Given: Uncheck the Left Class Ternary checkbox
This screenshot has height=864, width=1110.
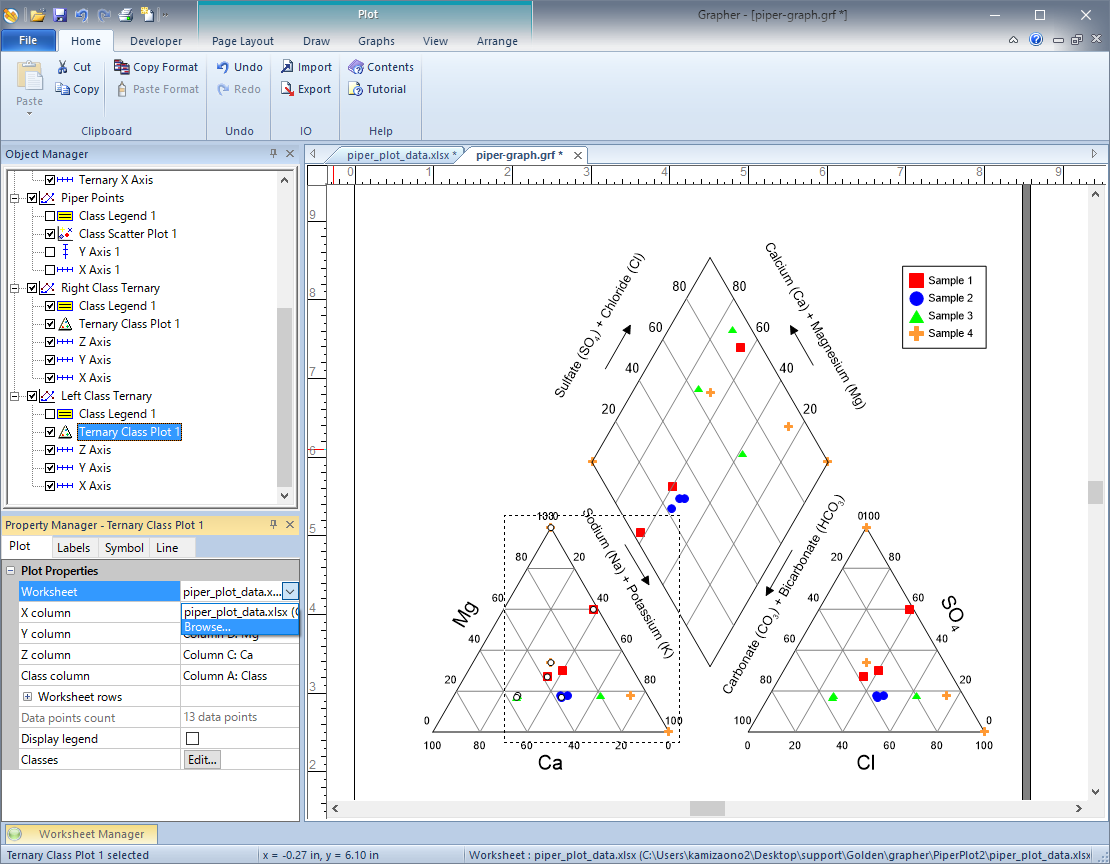Looking at the screenshot, I should [x=32, y=396].
